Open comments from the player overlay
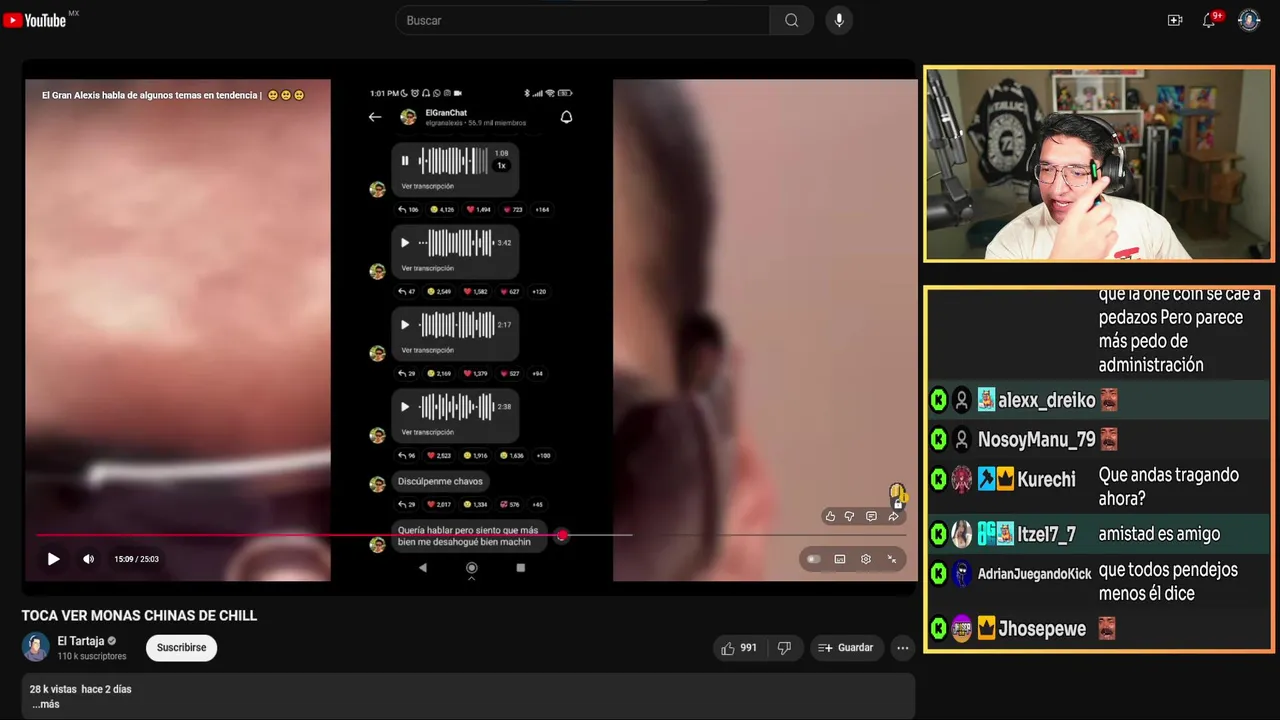The width and height of the screenshot is (1280, 720). click(871, 516)
